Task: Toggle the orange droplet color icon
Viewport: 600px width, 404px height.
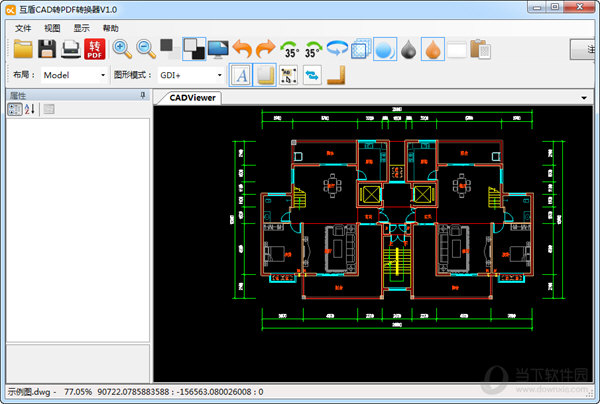Action: click(433, 49)
